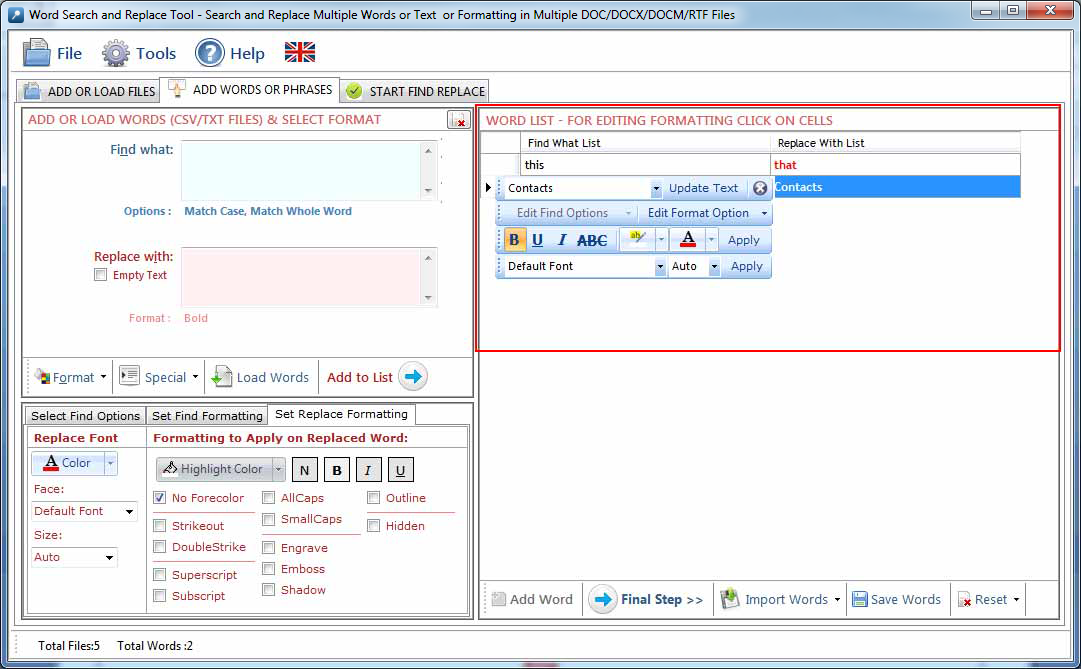Click the clear-form icon beside the ADD OR LOAD WORDS header

tap(458, 120)
